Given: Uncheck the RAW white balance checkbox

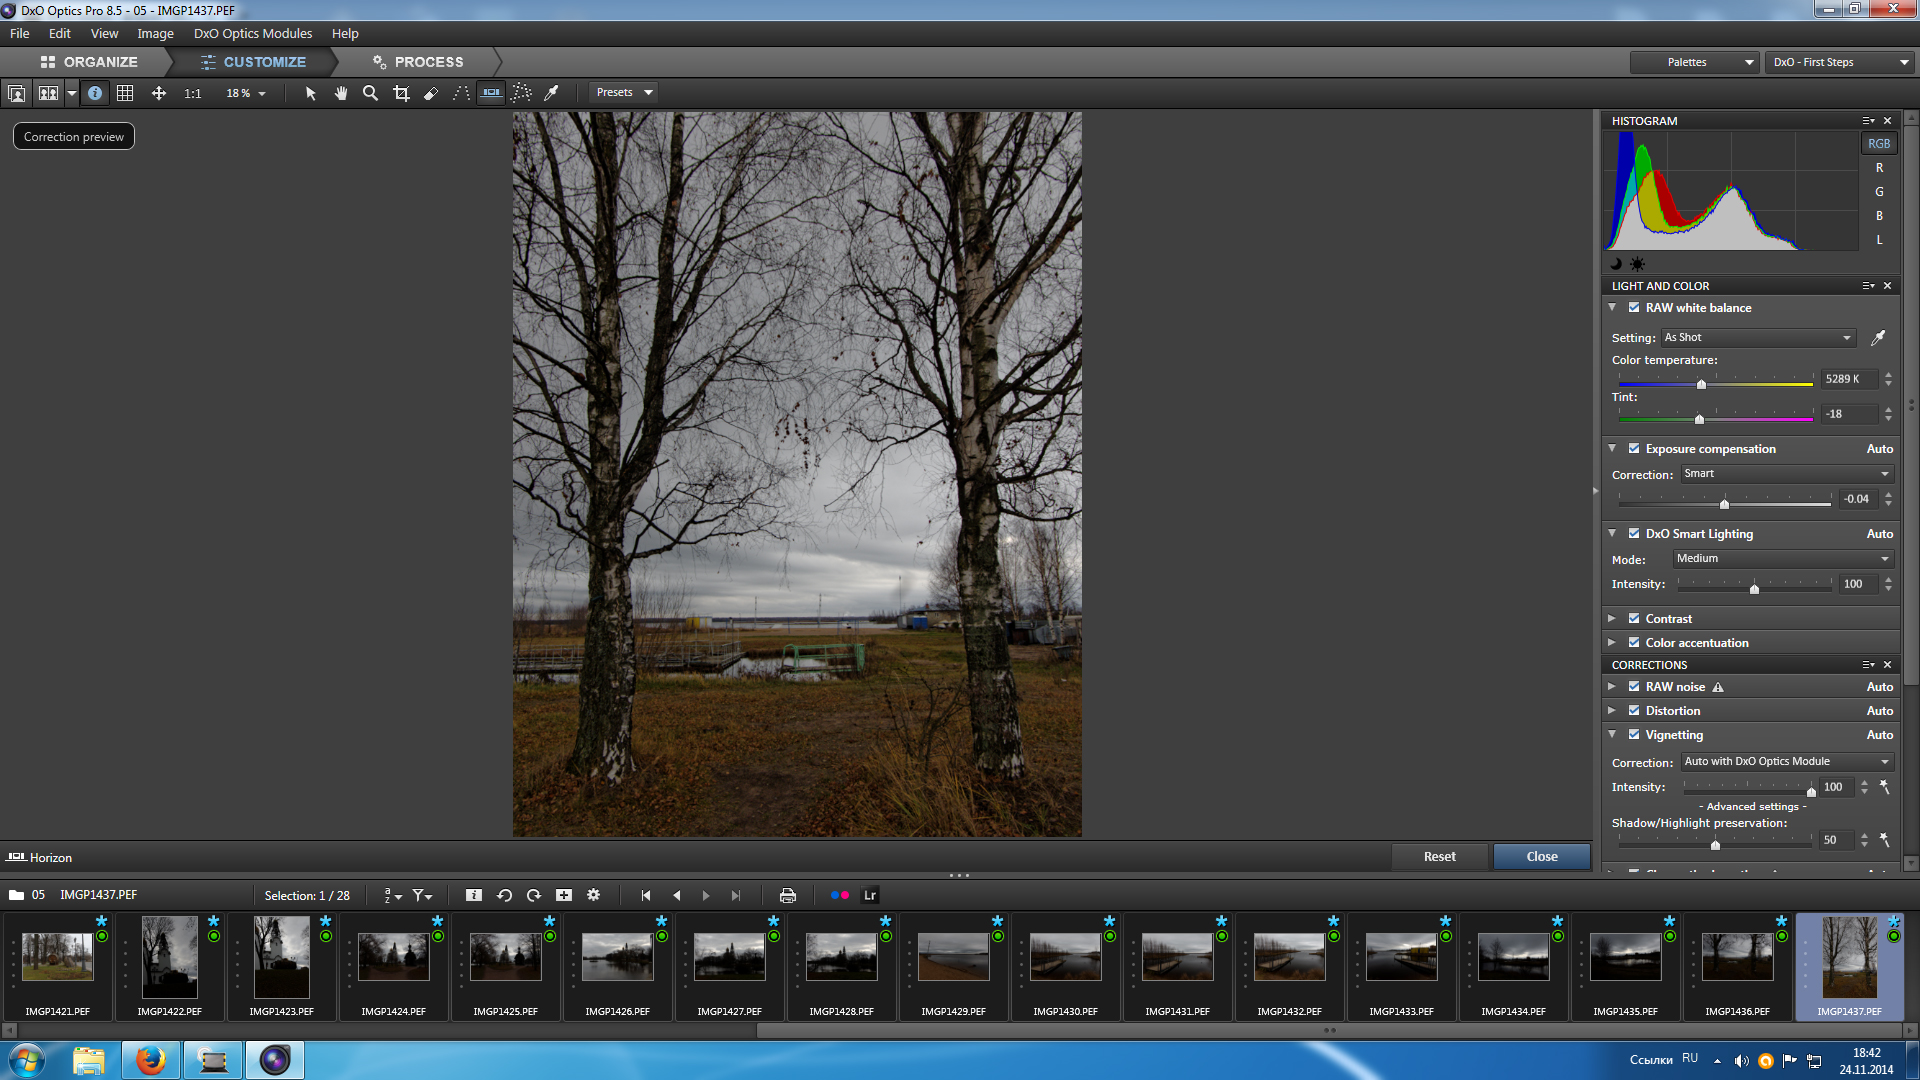Looking at the screenshot, I should tap(1634, 308).
